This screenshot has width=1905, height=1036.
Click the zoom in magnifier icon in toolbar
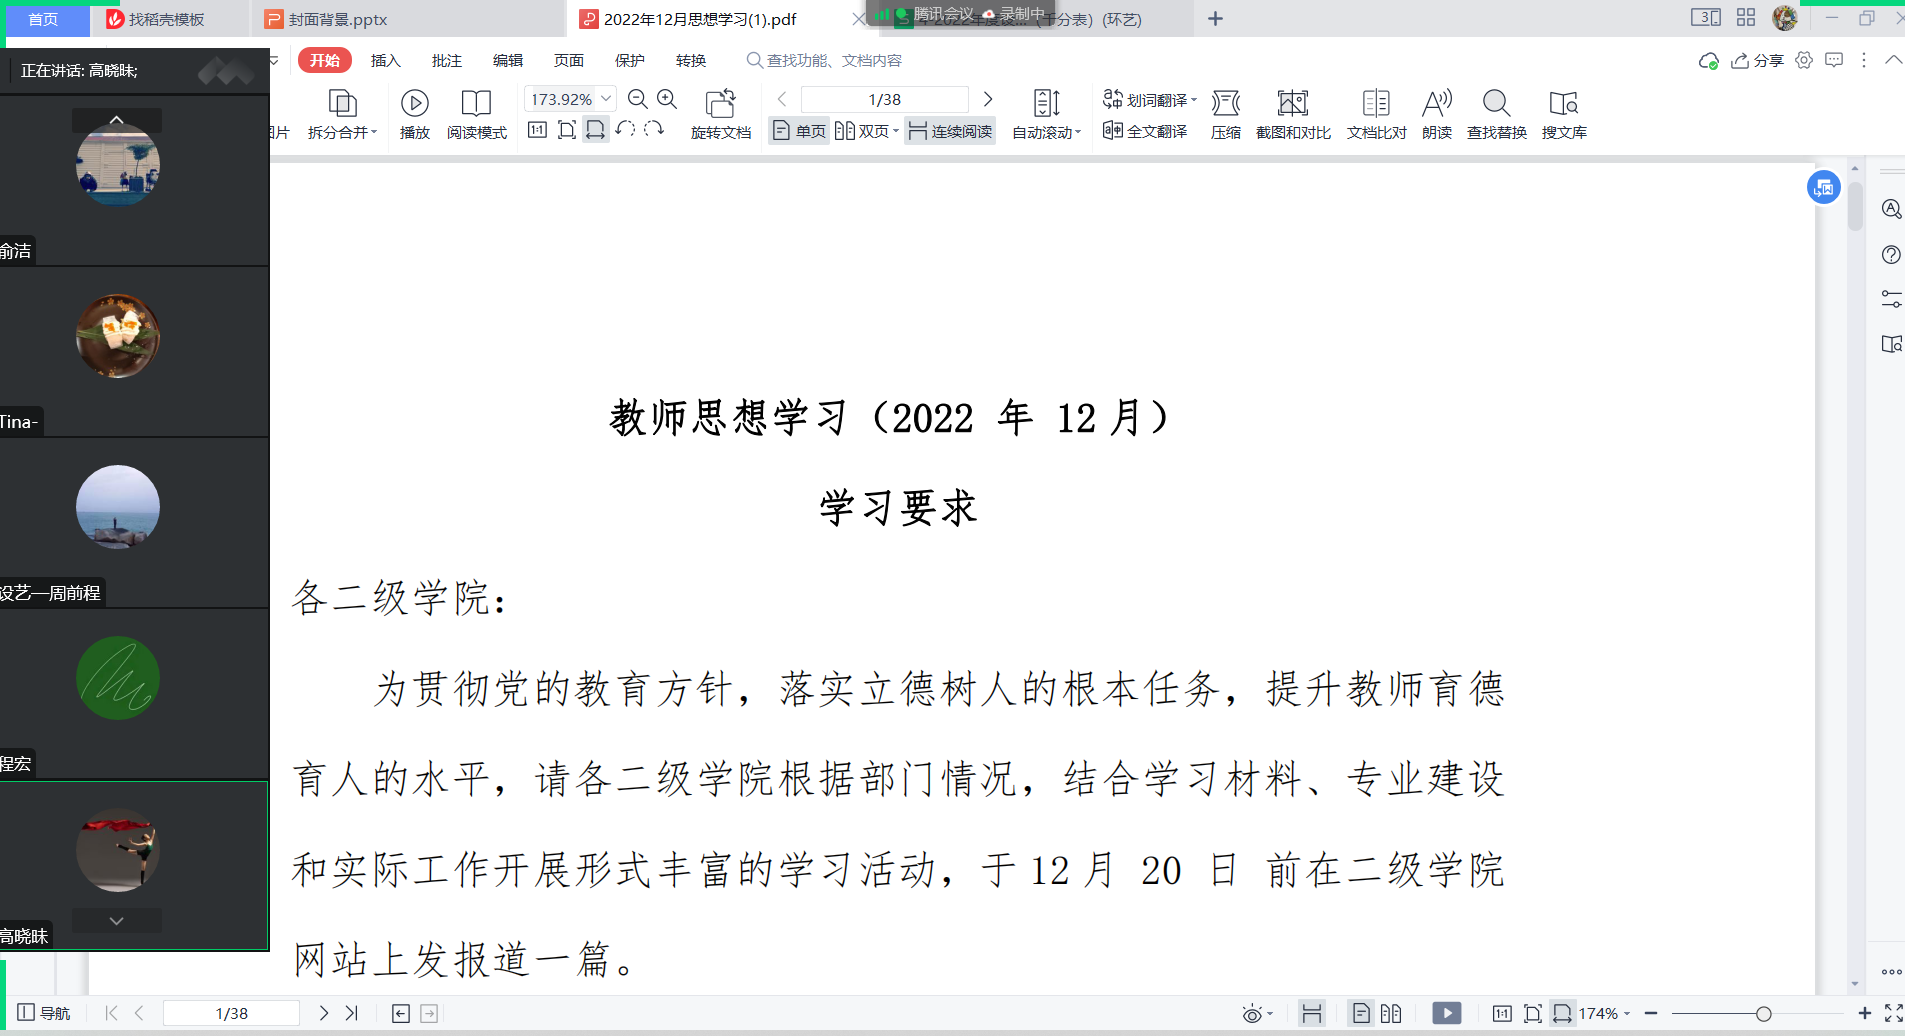pos(667,99)
